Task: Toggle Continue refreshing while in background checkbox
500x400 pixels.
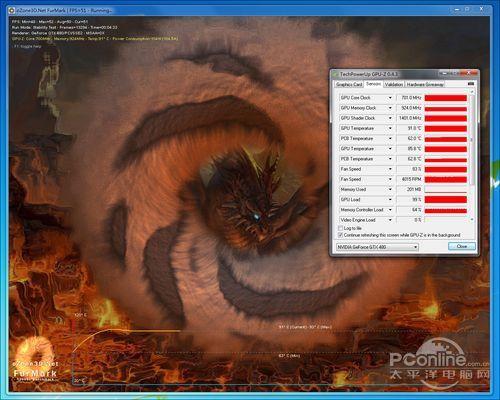Action: point(340,235)
